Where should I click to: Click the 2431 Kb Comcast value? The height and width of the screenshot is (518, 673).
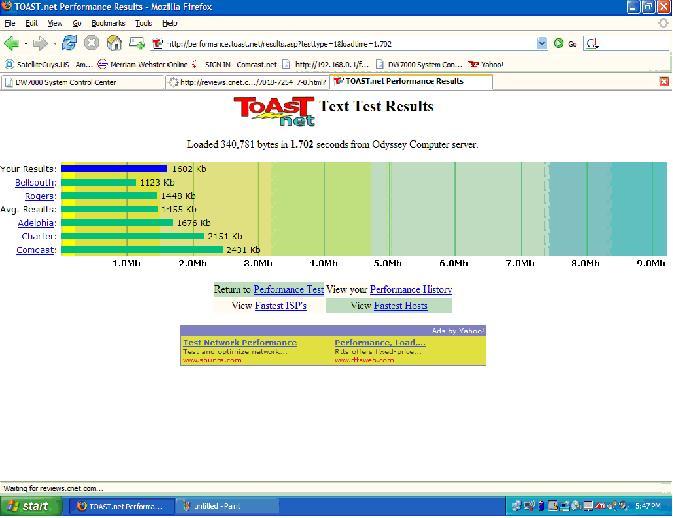pyautogui.click(x=243, y=250)
